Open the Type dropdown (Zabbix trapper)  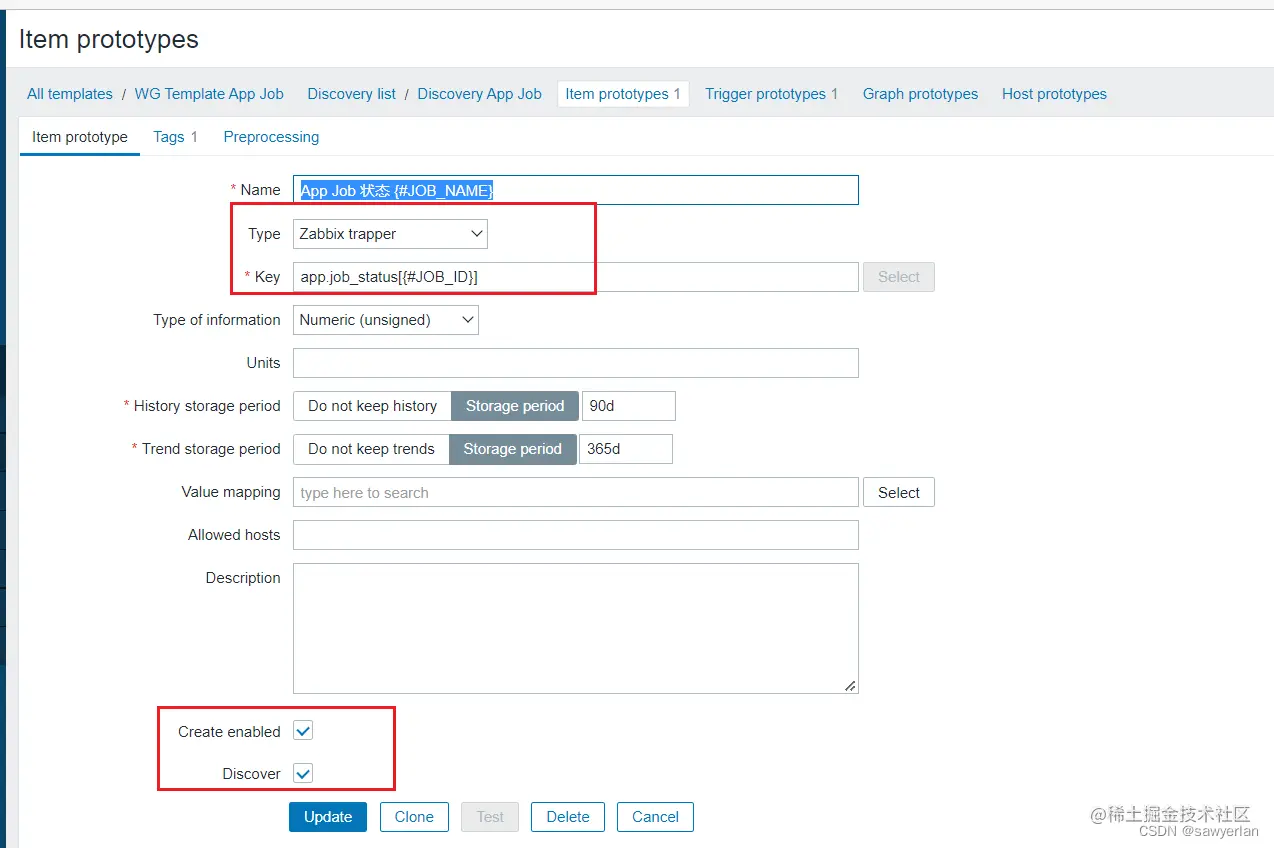click(x=390, y=234)
